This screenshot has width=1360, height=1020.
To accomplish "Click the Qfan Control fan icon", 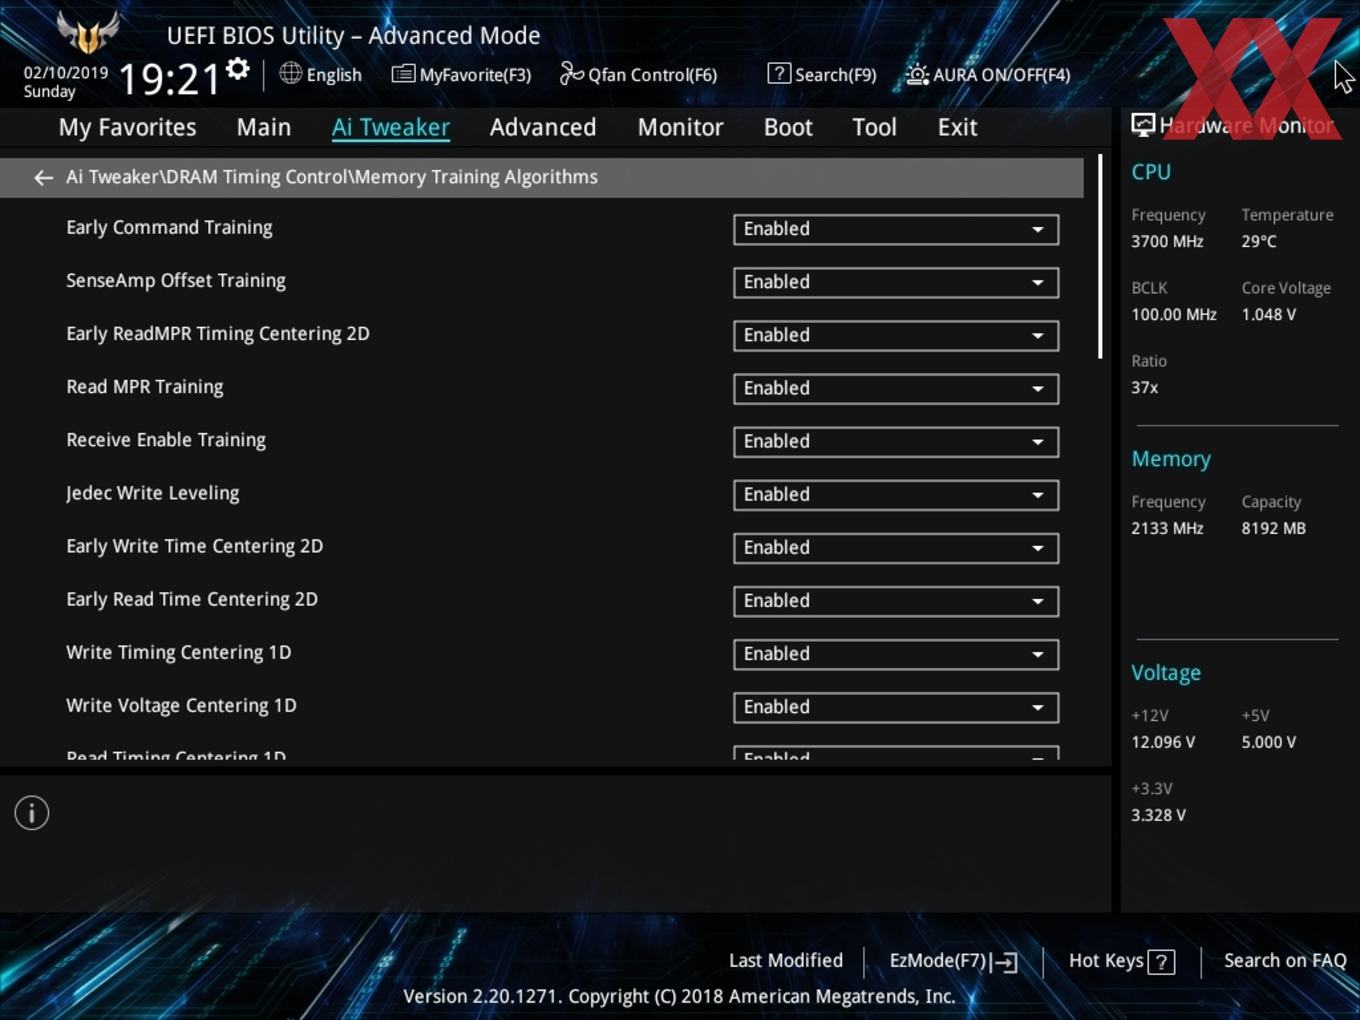I will pyautogui.click(x=571, y=73).
